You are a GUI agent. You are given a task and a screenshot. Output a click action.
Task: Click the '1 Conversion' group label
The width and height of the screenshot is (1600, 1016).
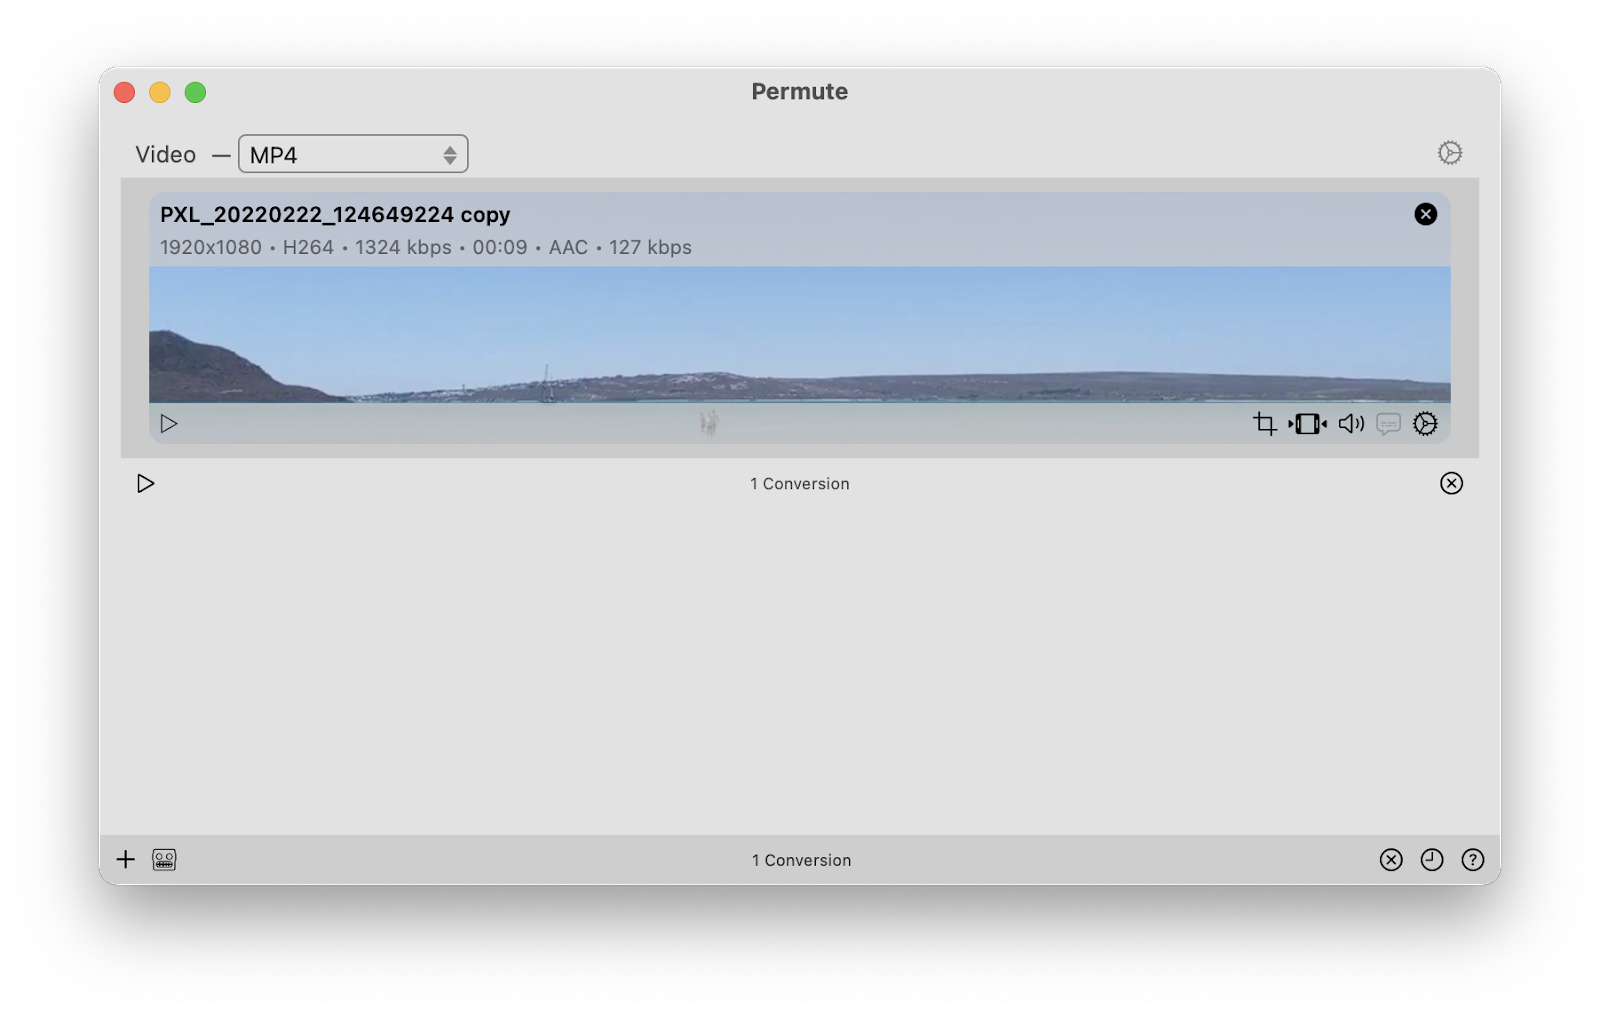point(800,484)
